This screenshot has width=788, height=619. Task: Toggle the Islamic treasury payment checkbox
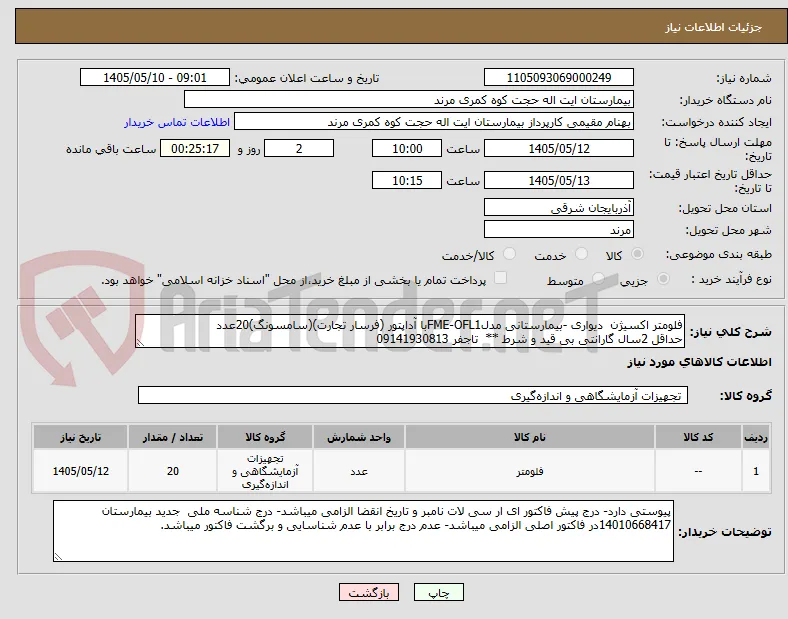coord(500,278)
